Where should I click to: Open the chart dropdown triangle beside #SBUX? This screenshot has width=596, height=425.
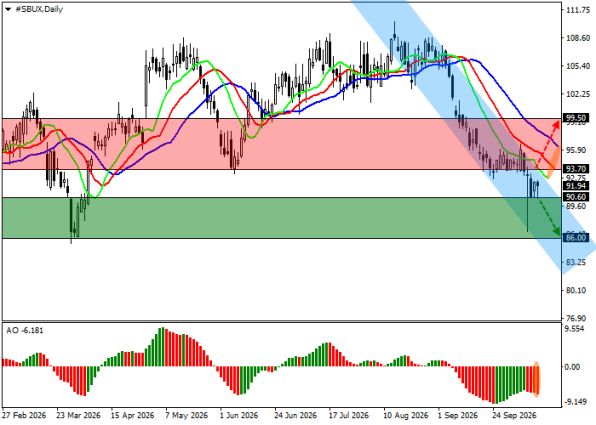(x=8, y=10)
